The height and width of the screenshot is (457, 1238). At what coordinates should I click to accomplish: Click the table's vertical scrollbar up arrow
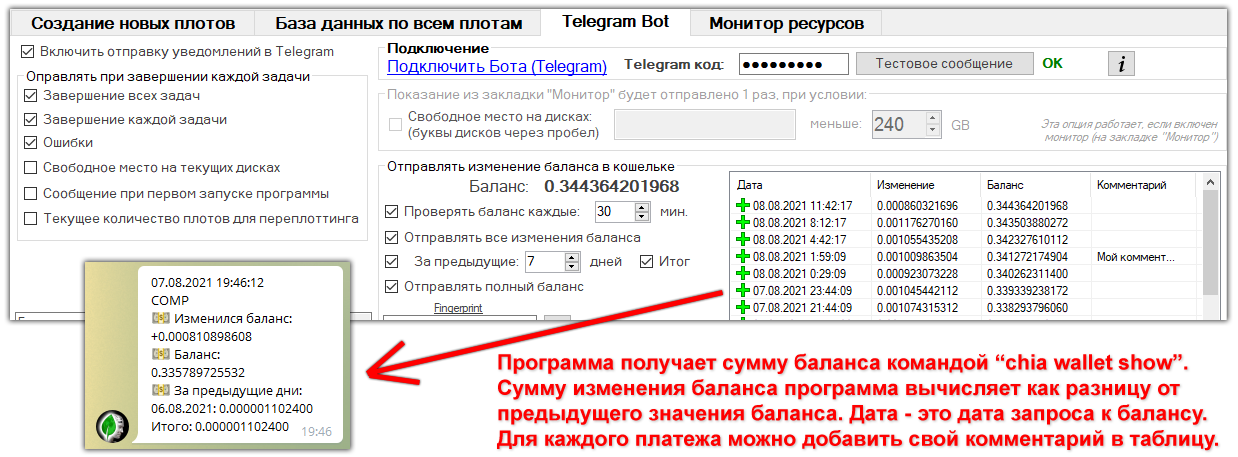coord(1210,184)
